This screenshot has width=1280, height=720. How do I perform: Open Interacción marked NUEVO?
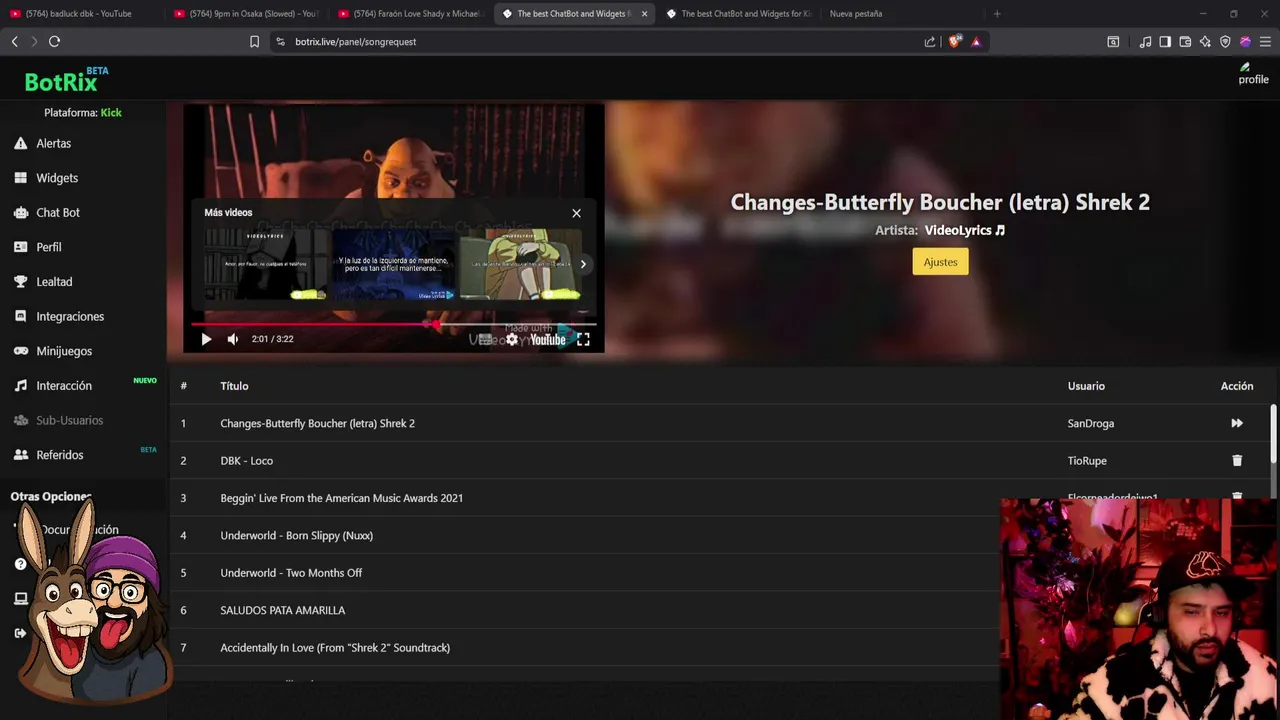pyautogui.click(x=63, y=386)
